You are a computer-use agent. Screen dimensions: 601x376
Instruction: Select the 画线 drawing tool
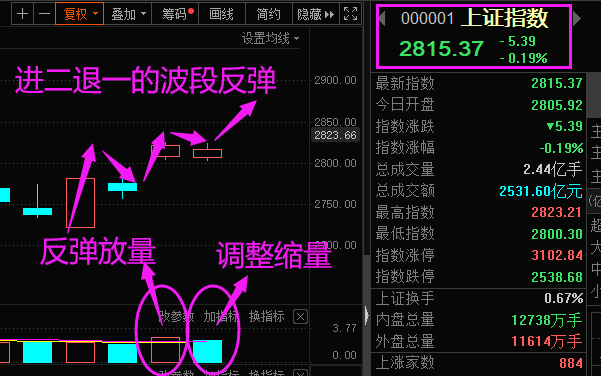click(x=222, y=14)
